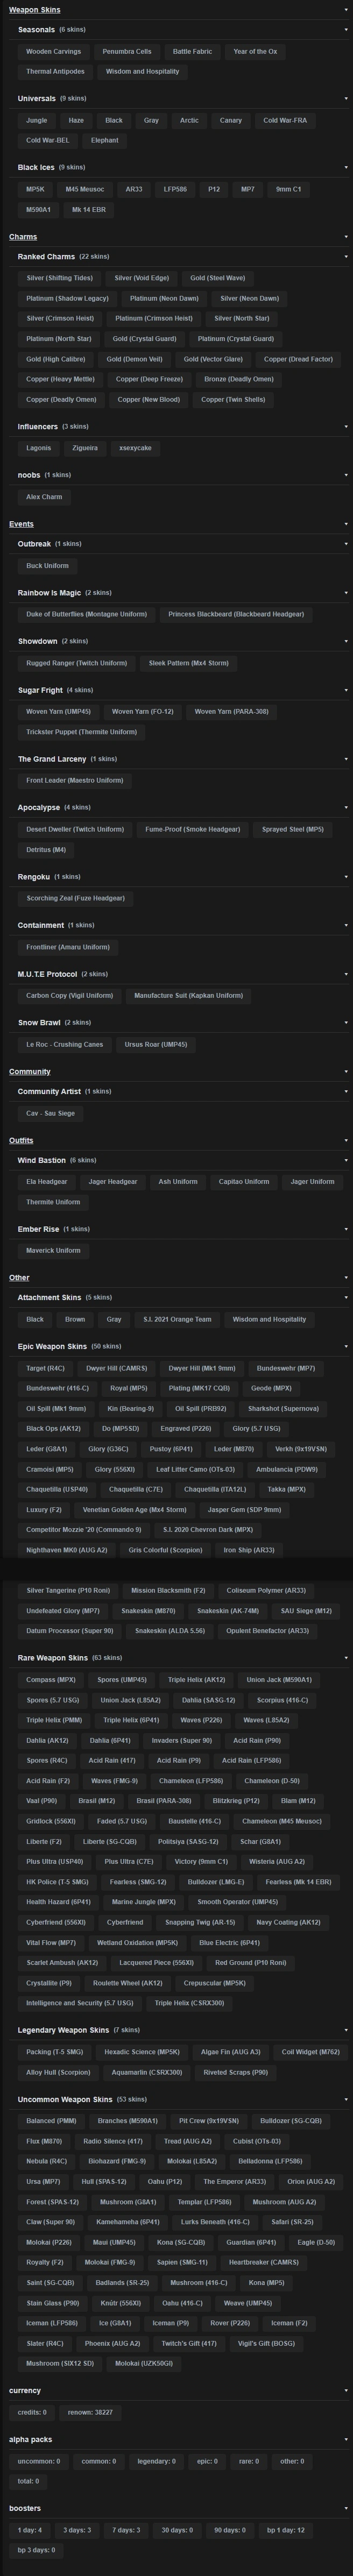Viewport: 353px width, 2576px height.
Task: Click the Year of the Ox tag
Action: (x=255, y=52)
